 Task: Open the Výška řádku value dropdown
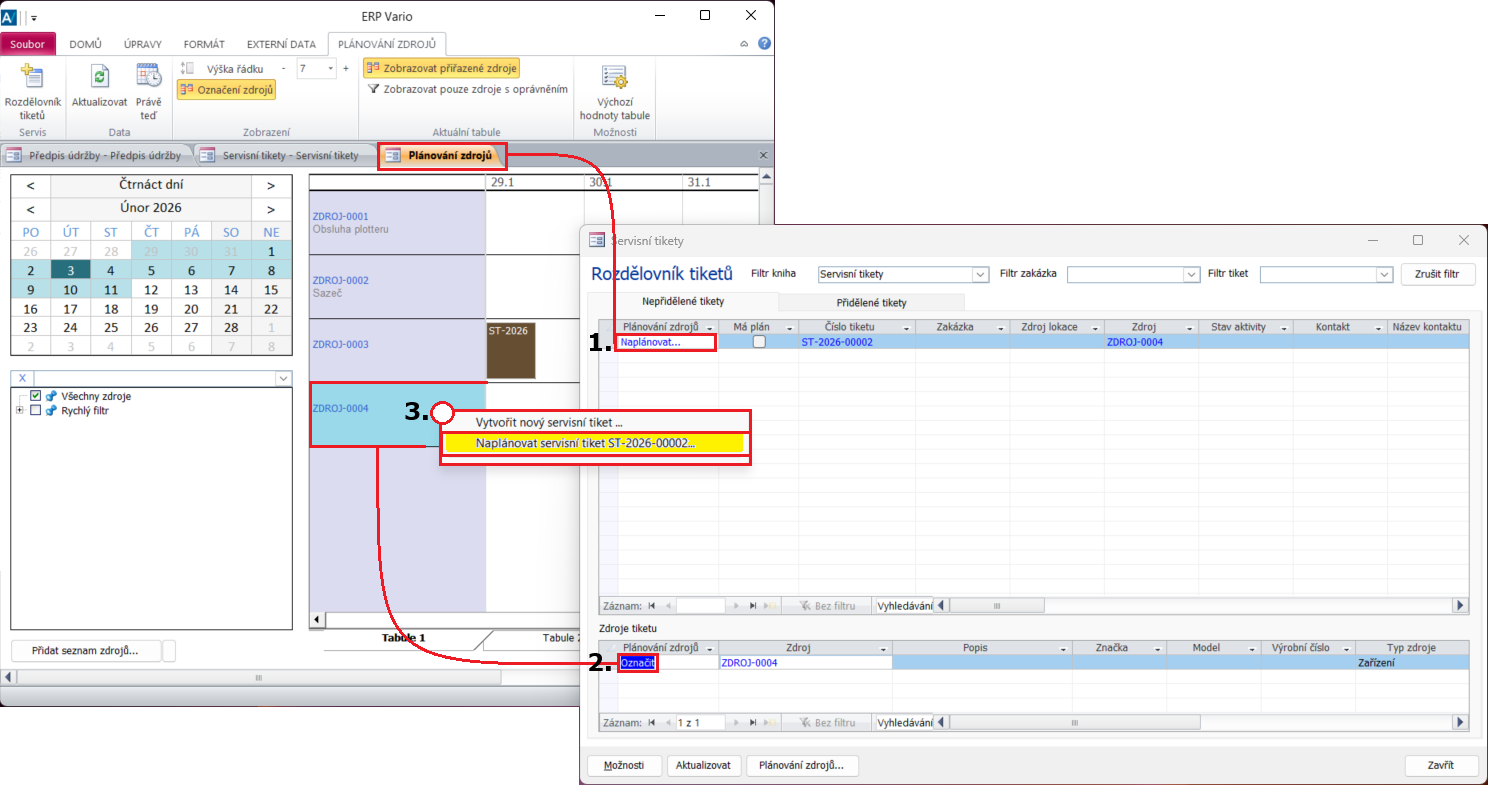pos(330,68)
